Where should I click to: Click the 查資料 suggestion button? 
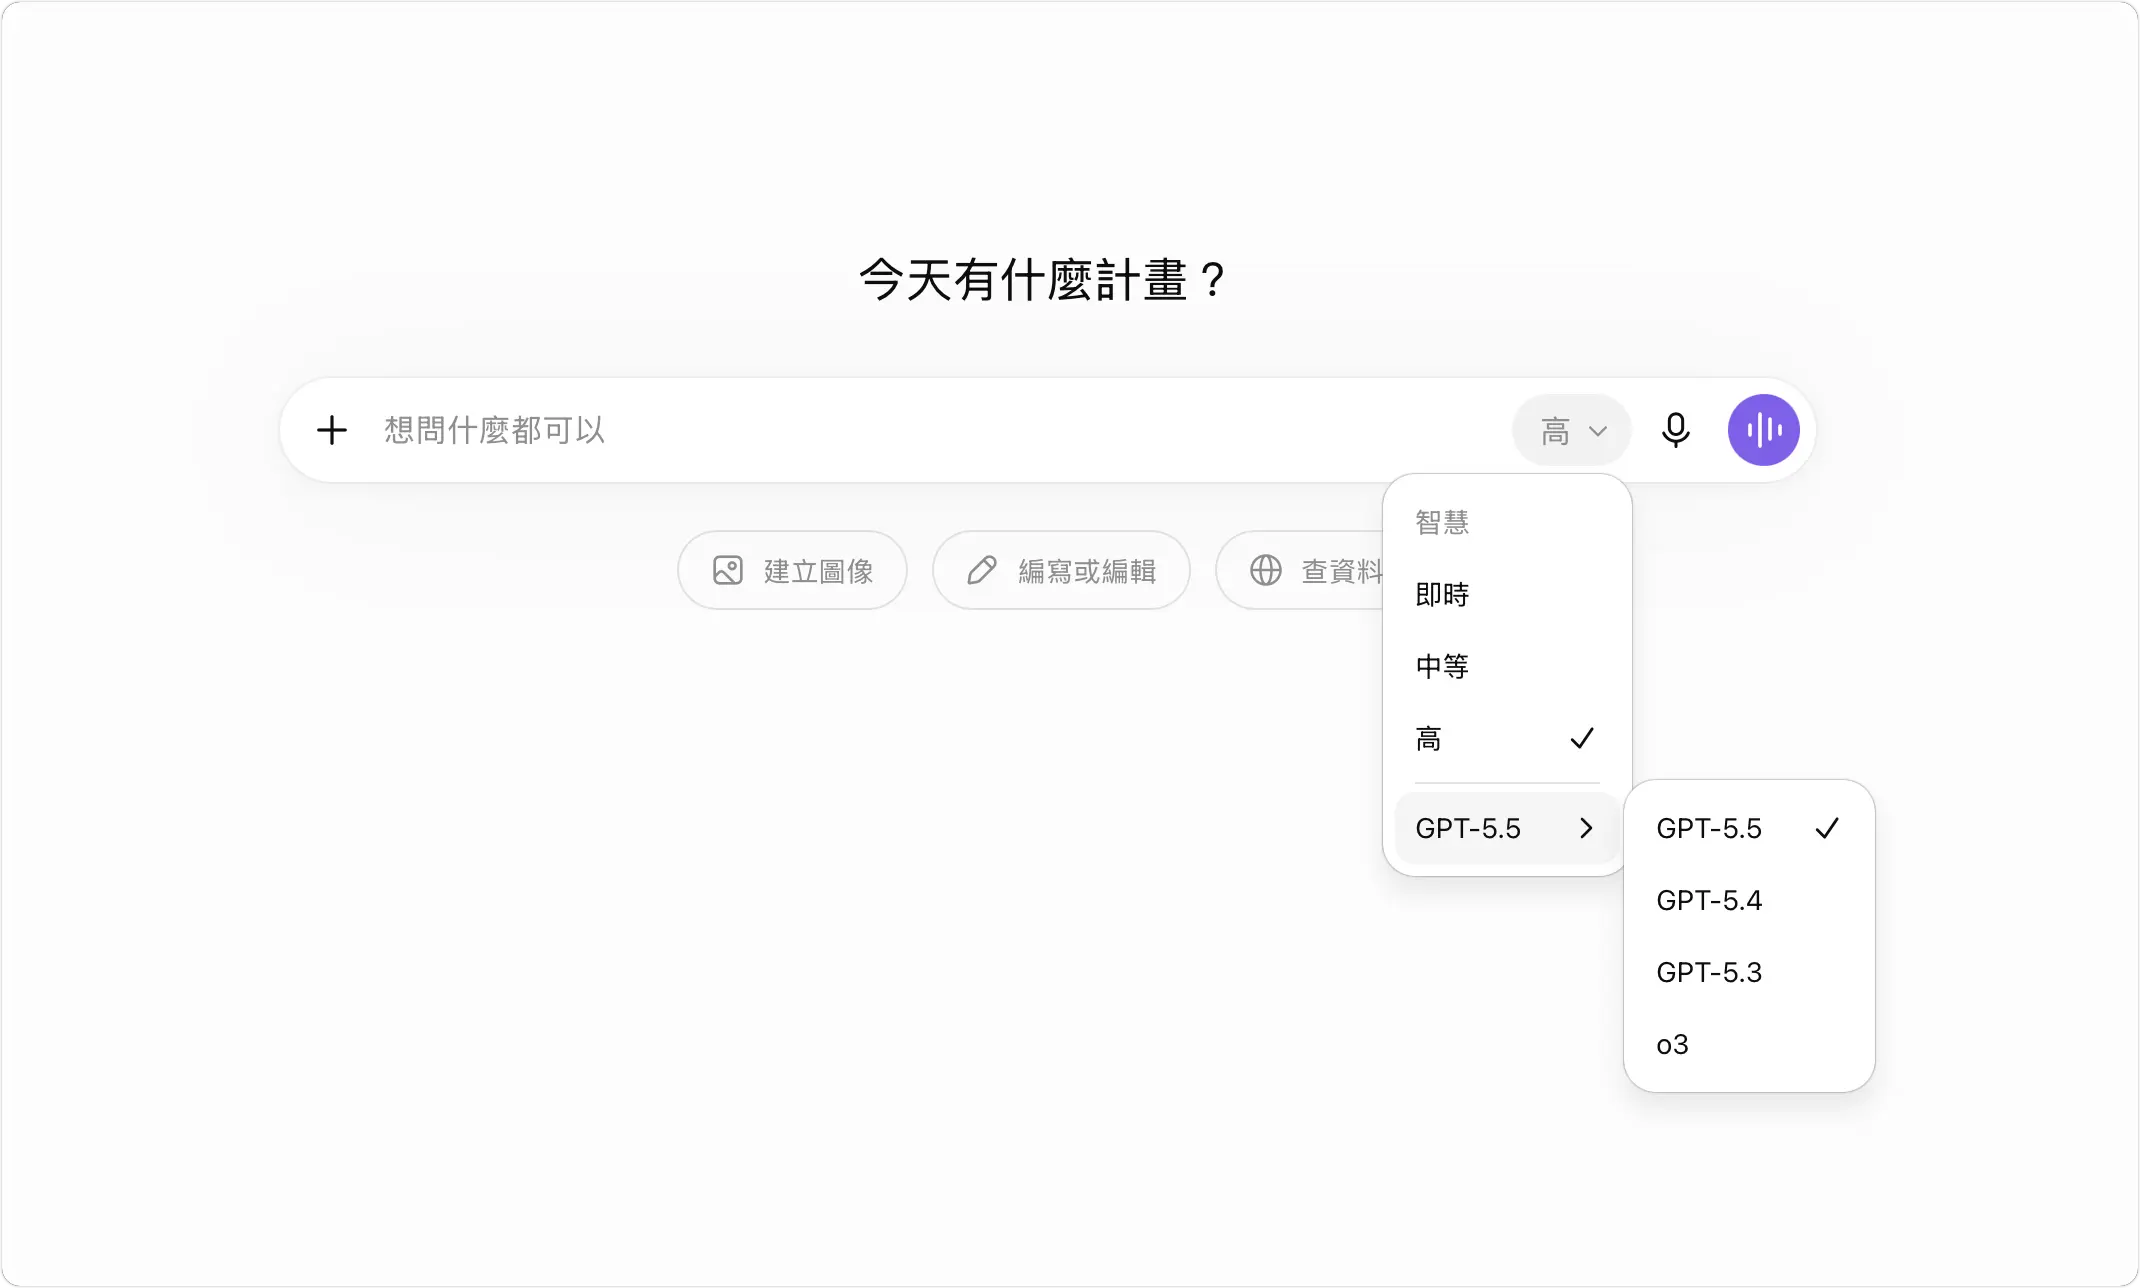point(1300,570)
